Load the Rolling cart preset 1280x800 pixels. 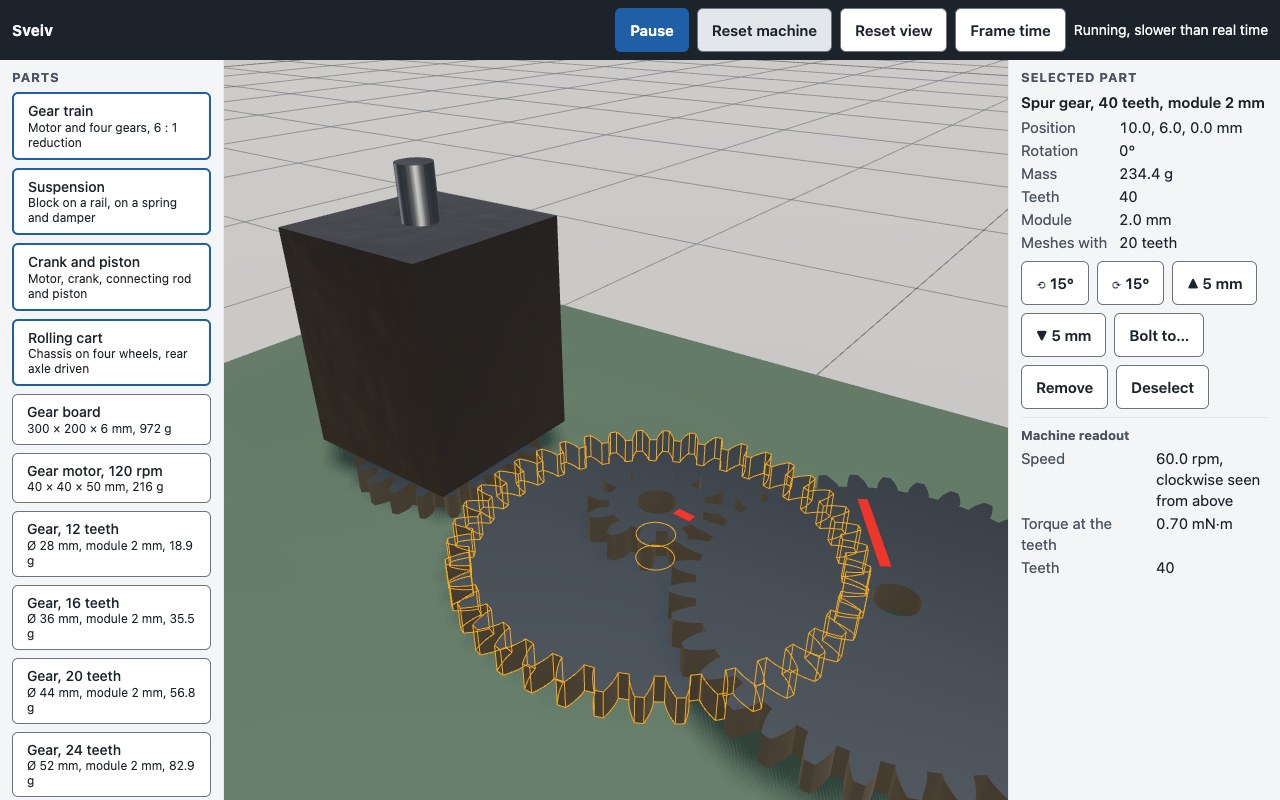(111, 352)
